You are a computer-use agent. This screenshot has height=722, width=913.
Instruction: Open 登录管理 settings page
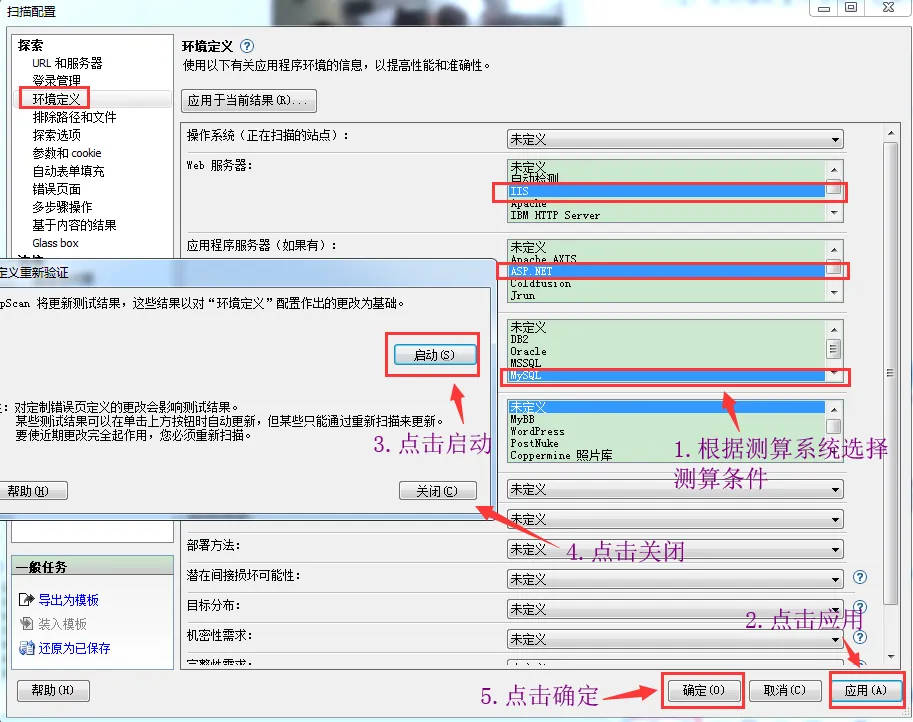[56, 80]
